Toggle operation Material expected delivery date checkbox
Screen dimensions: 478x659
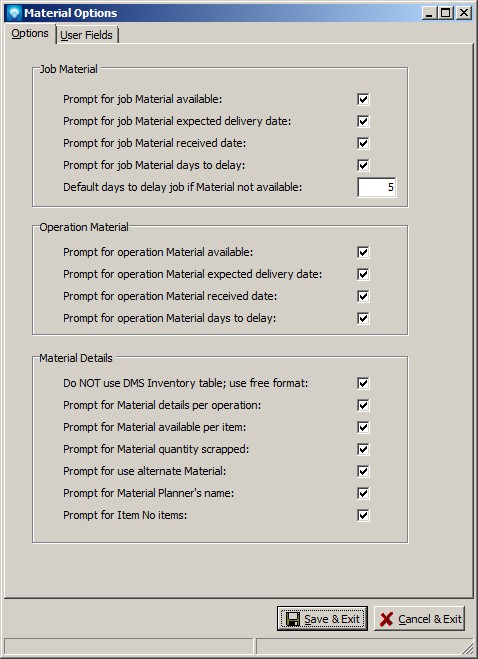363,274
